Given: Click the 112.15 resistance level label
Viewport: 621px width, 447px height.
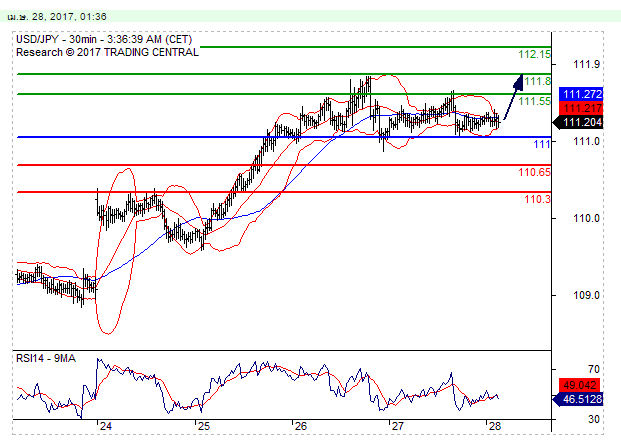Looking at the screenshot, I should [534, 54].
